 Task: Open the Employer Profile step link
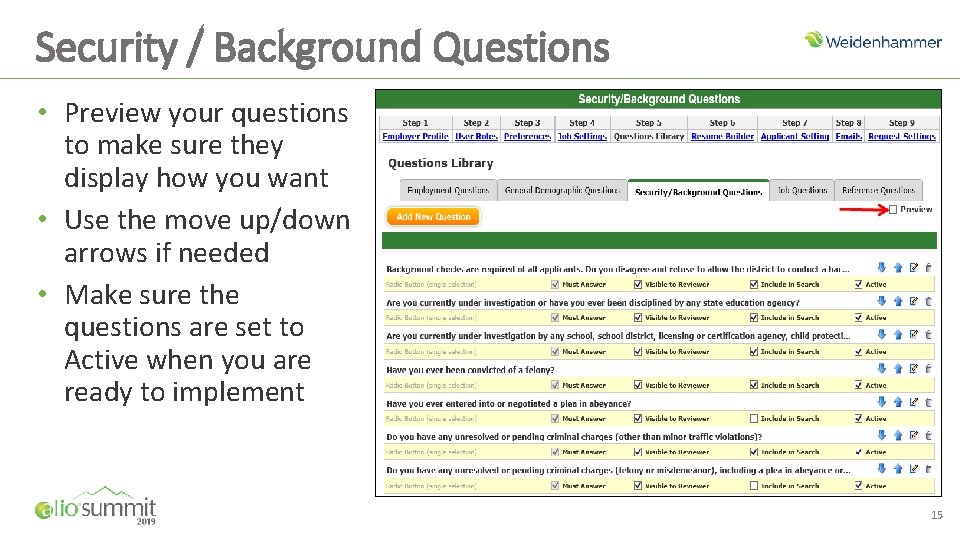pyautogui.click(x=415, y=136)
